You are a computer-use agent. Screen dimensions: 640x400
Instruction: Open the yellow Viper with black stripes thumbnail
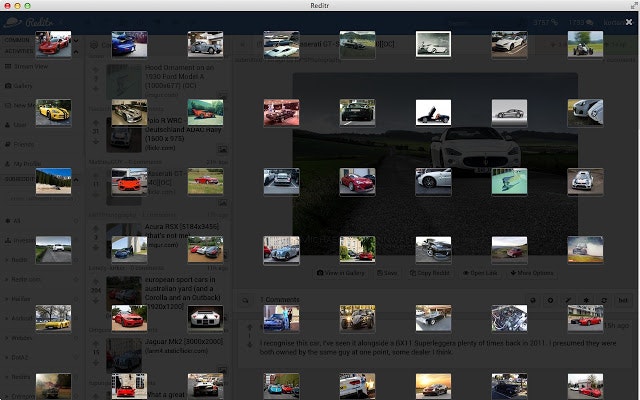point(53,112)
